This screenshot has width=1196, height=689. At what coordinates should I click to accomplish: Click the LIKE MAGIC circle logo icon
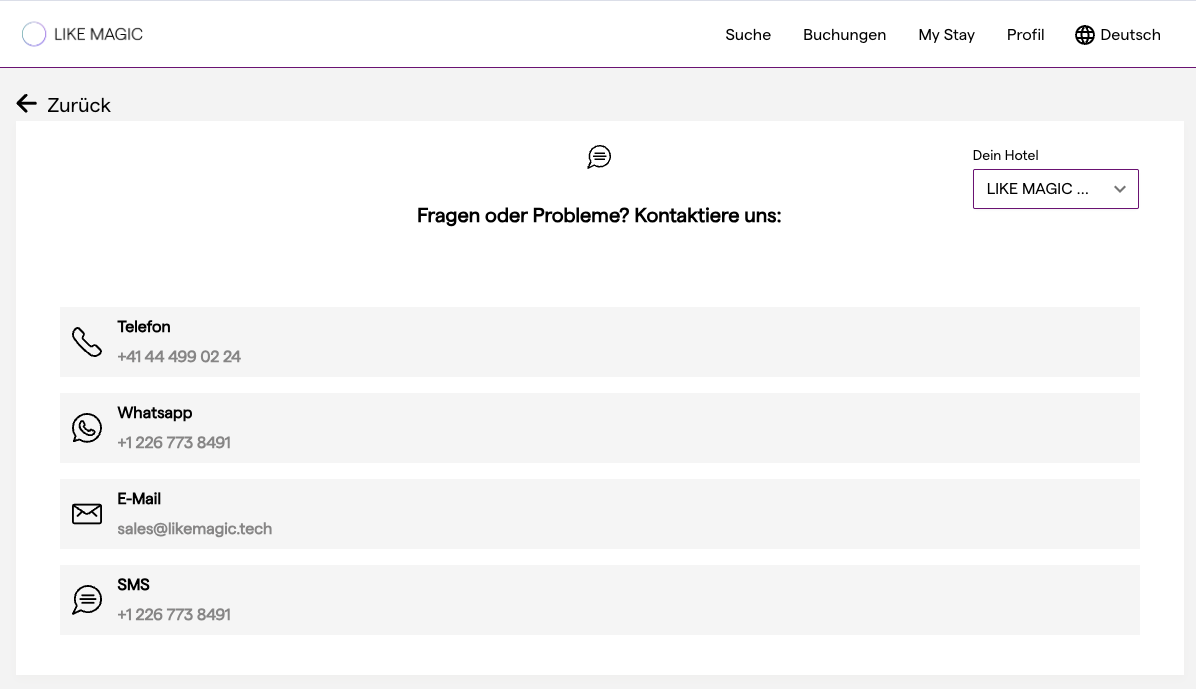coord(34,35)
